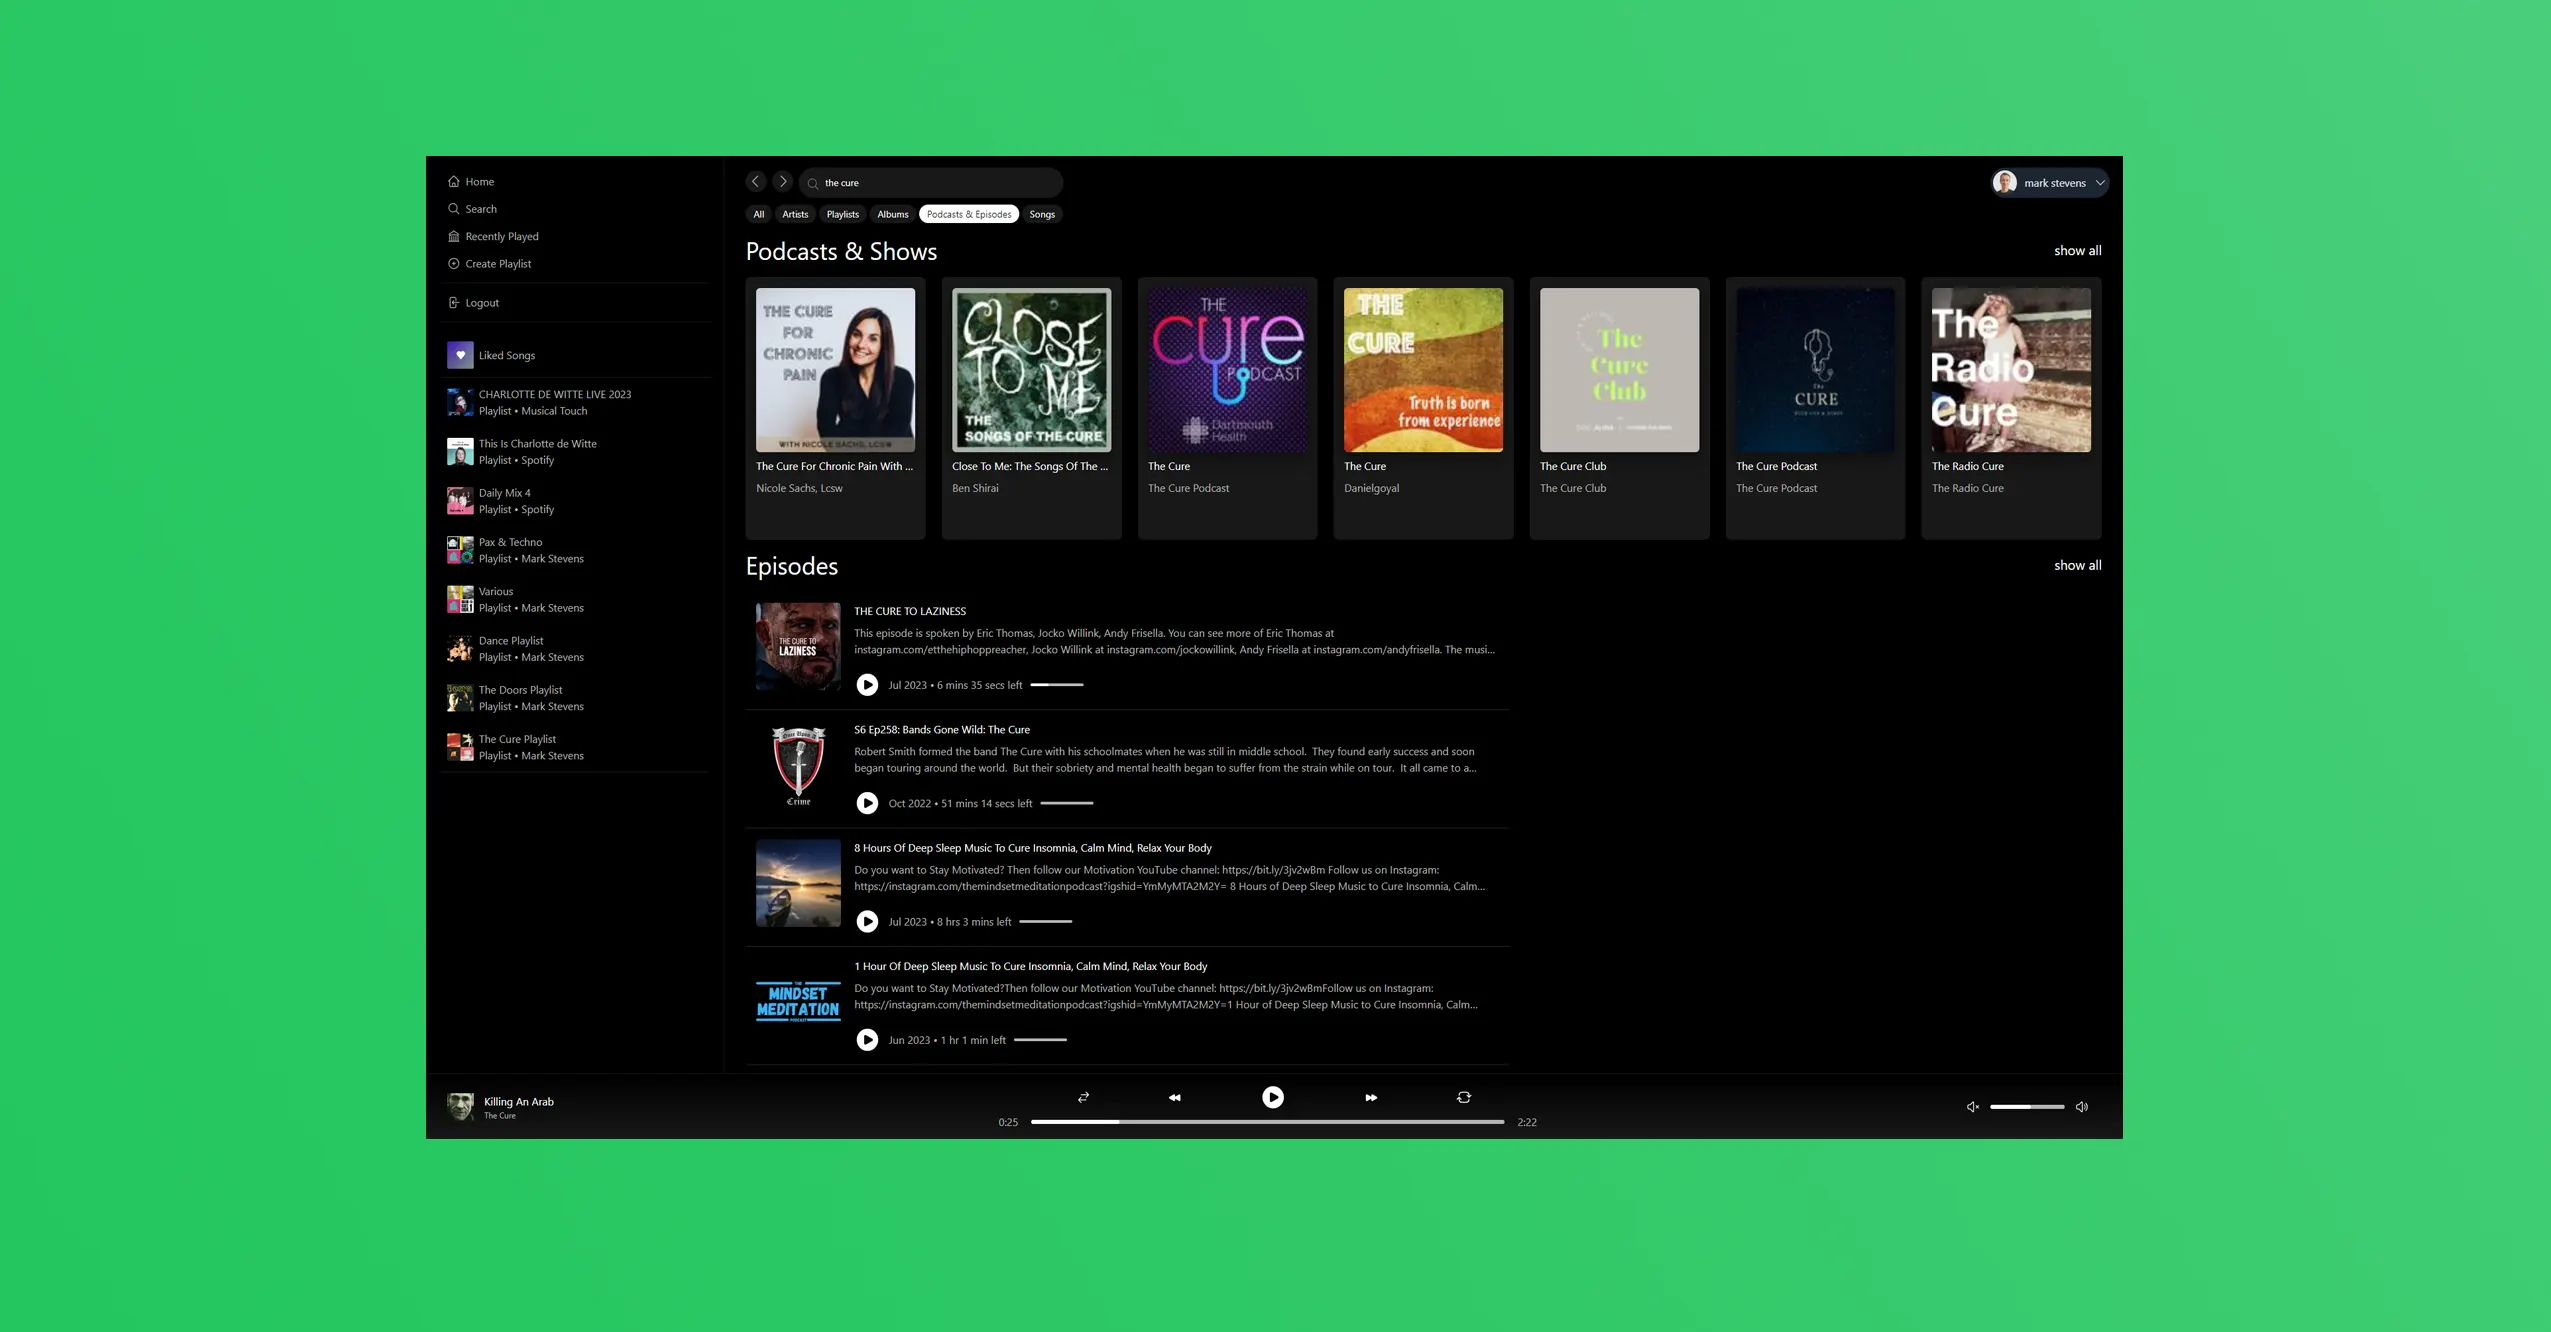Open The Doors Playlist

point(575,698)
